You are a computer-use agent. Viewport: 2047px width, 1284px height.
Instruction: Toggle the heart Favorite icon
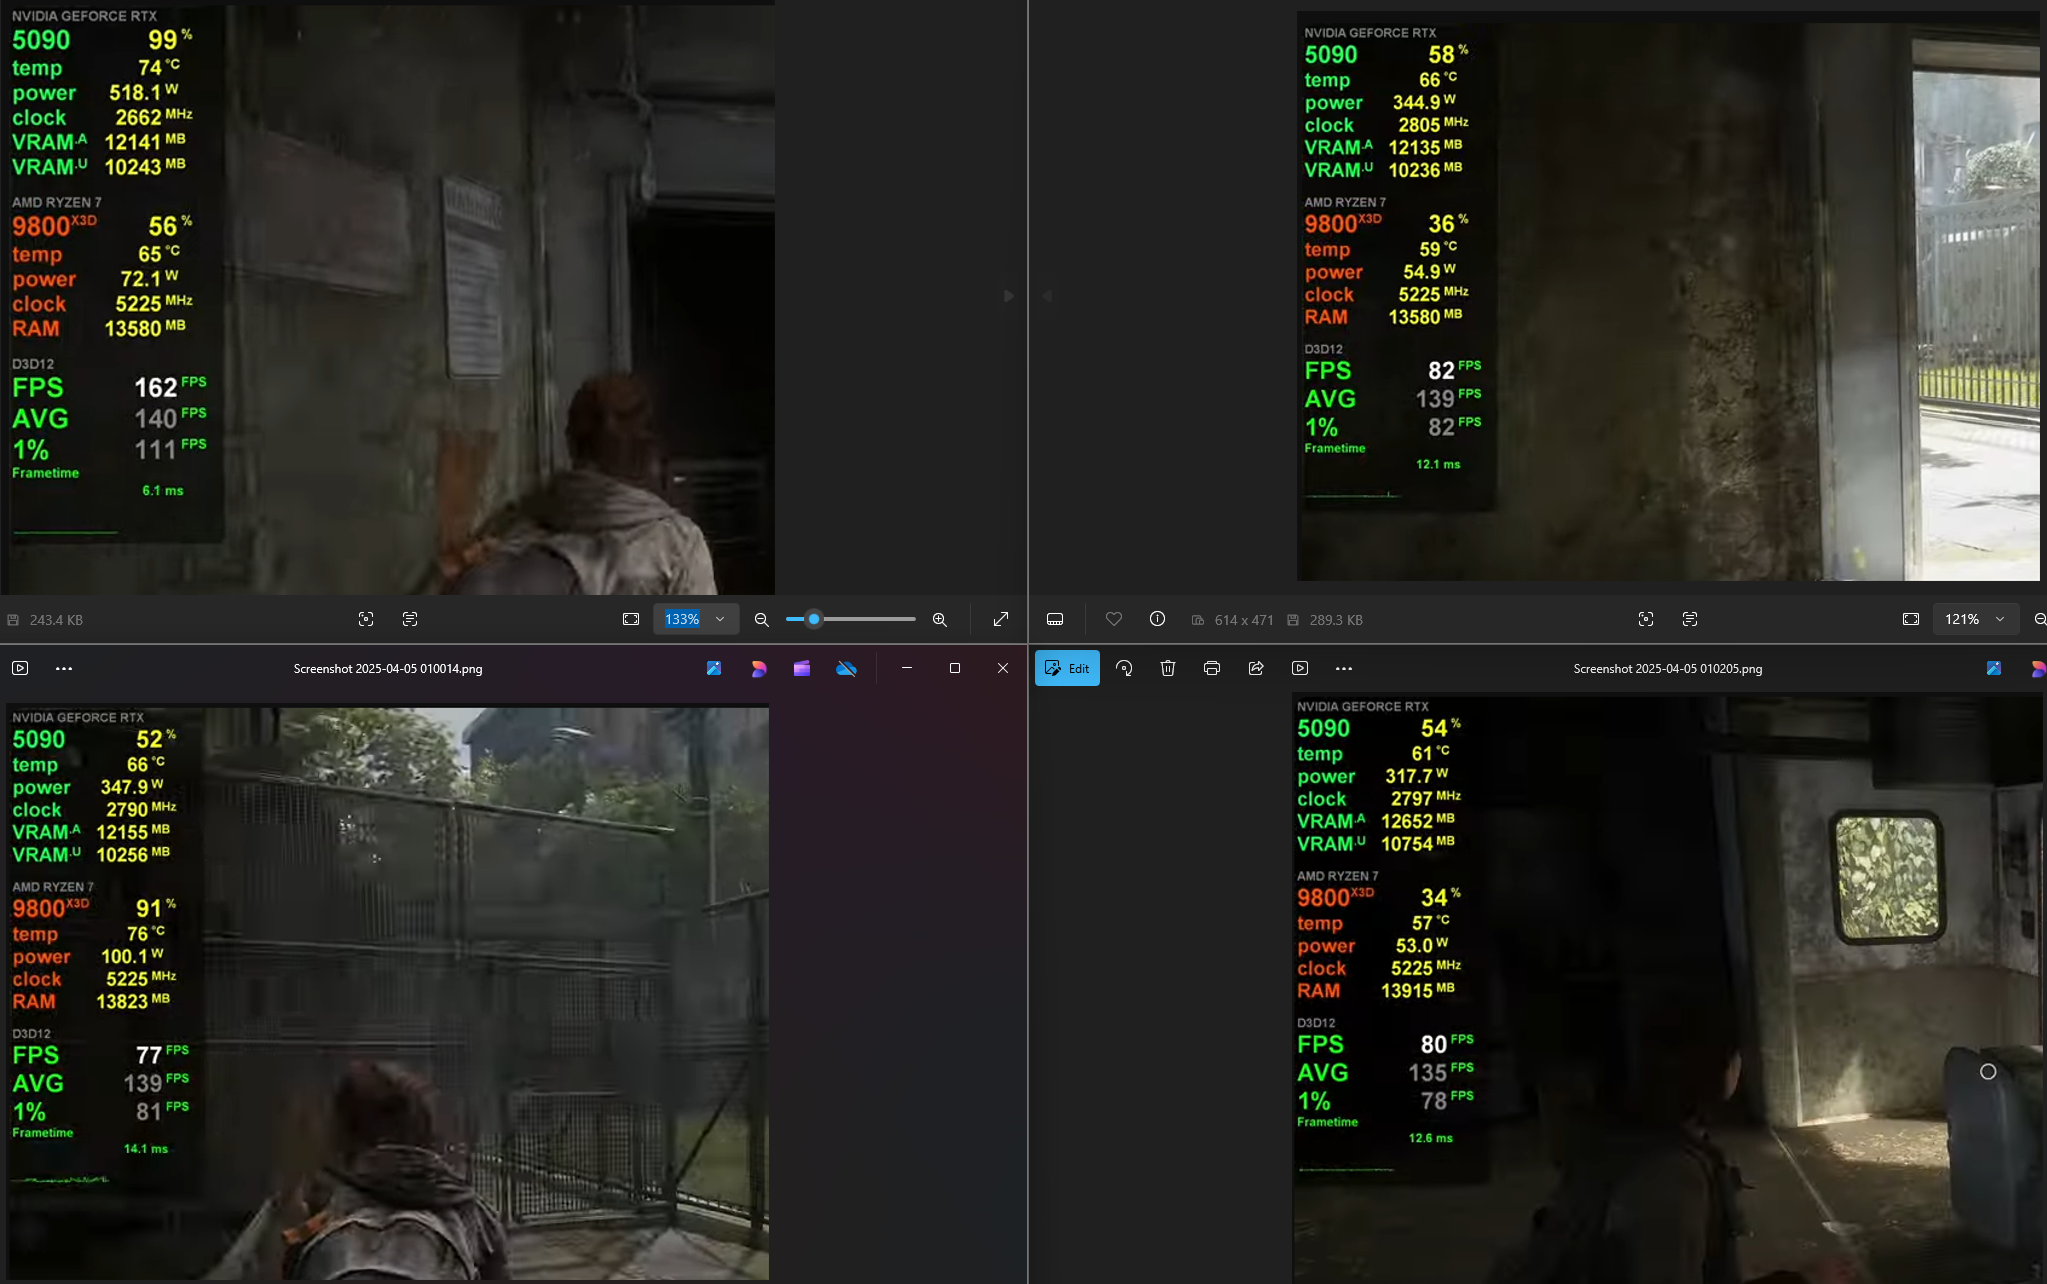tap(1113, 619)
